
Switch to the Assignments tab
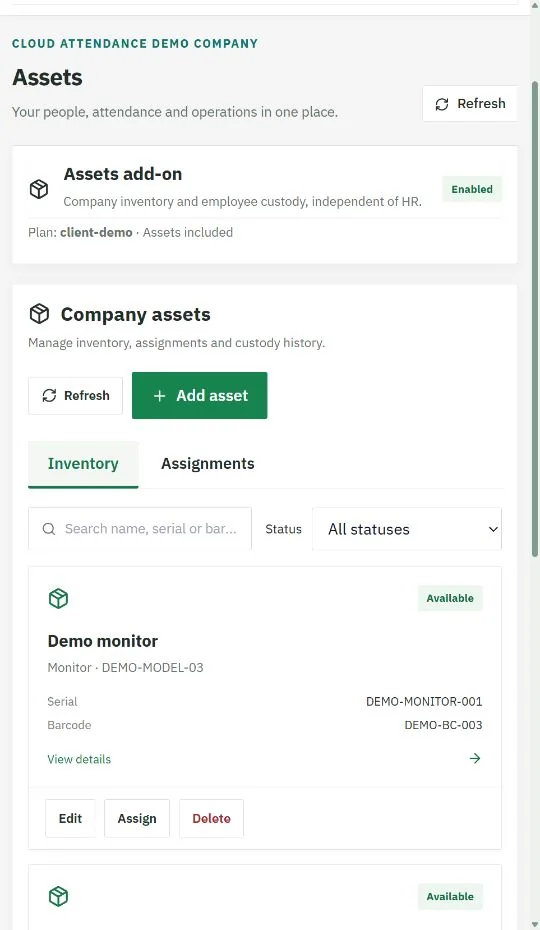click(x=208, y=464)
